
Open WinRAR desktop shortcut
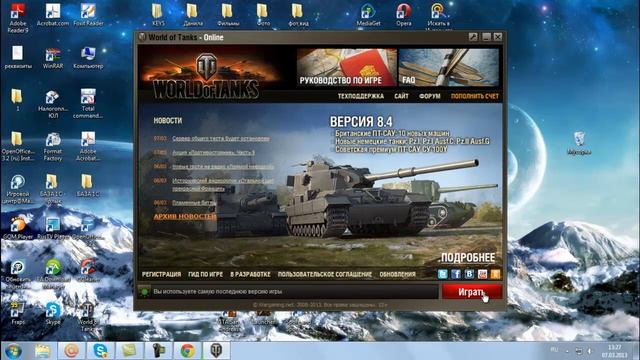[x=53, y=58]
